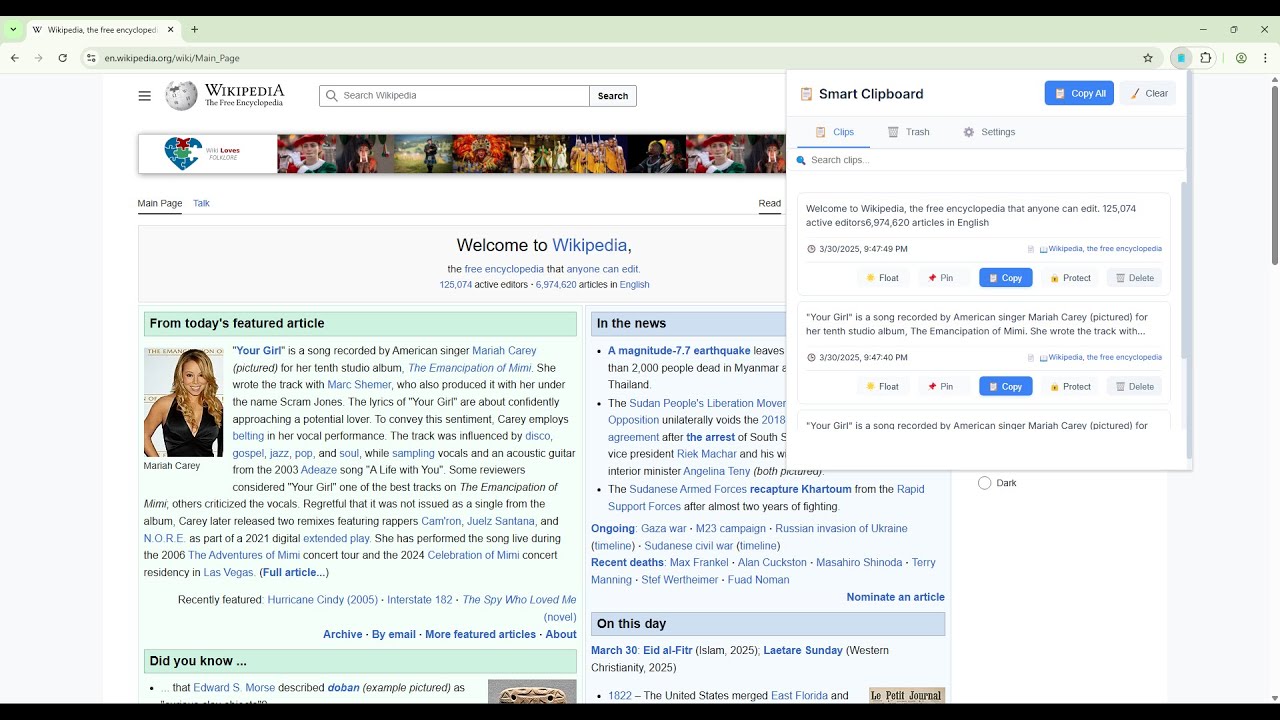Click the 'Nominate an article' link

(x=896, y=597)
